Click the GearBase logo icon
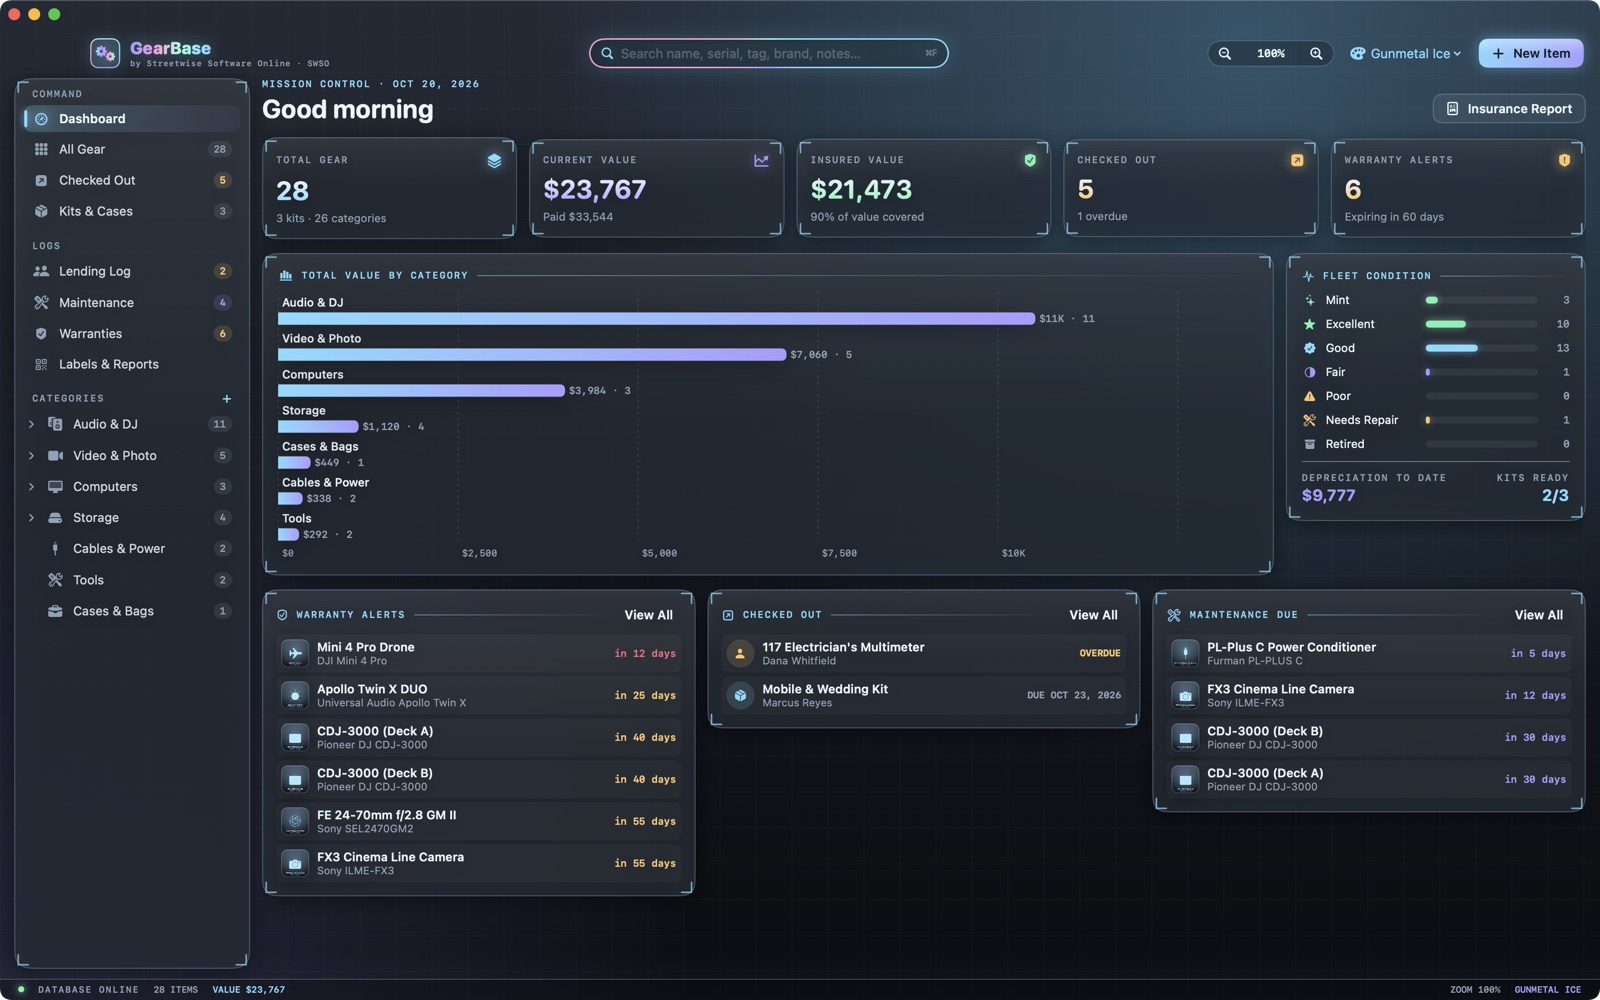The height and width of the screenshot is (1000, 1600). (105, 53)
